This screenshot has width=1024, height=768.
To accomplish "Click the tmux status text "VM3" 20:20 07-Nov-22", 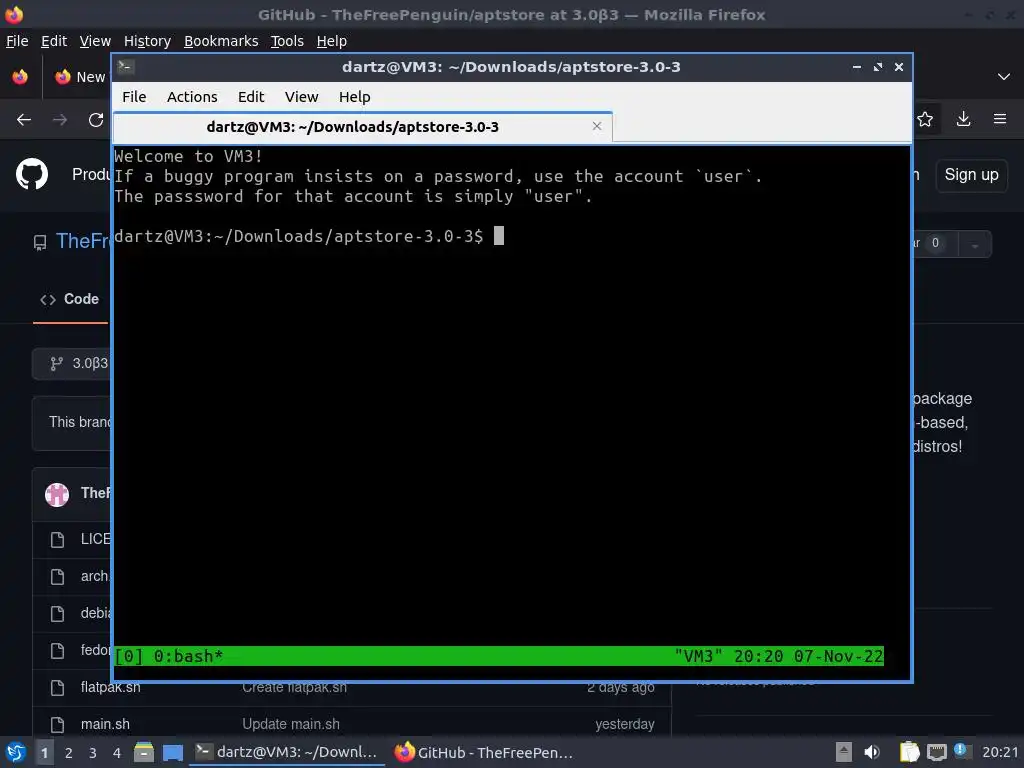I will coord(778,656).
